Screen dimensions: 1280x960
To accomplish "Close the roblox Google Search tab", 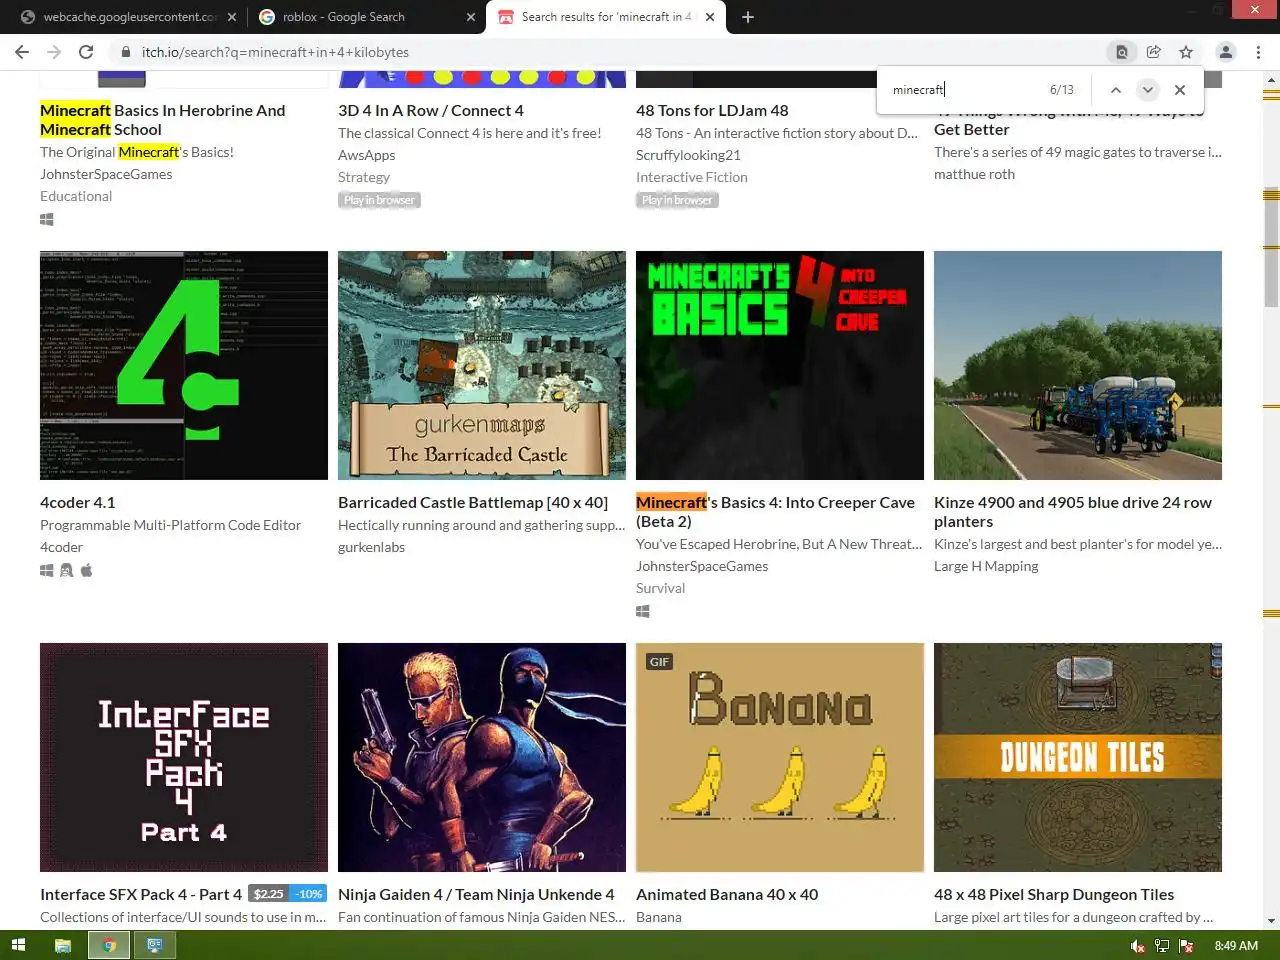I will tap(472, 17).
